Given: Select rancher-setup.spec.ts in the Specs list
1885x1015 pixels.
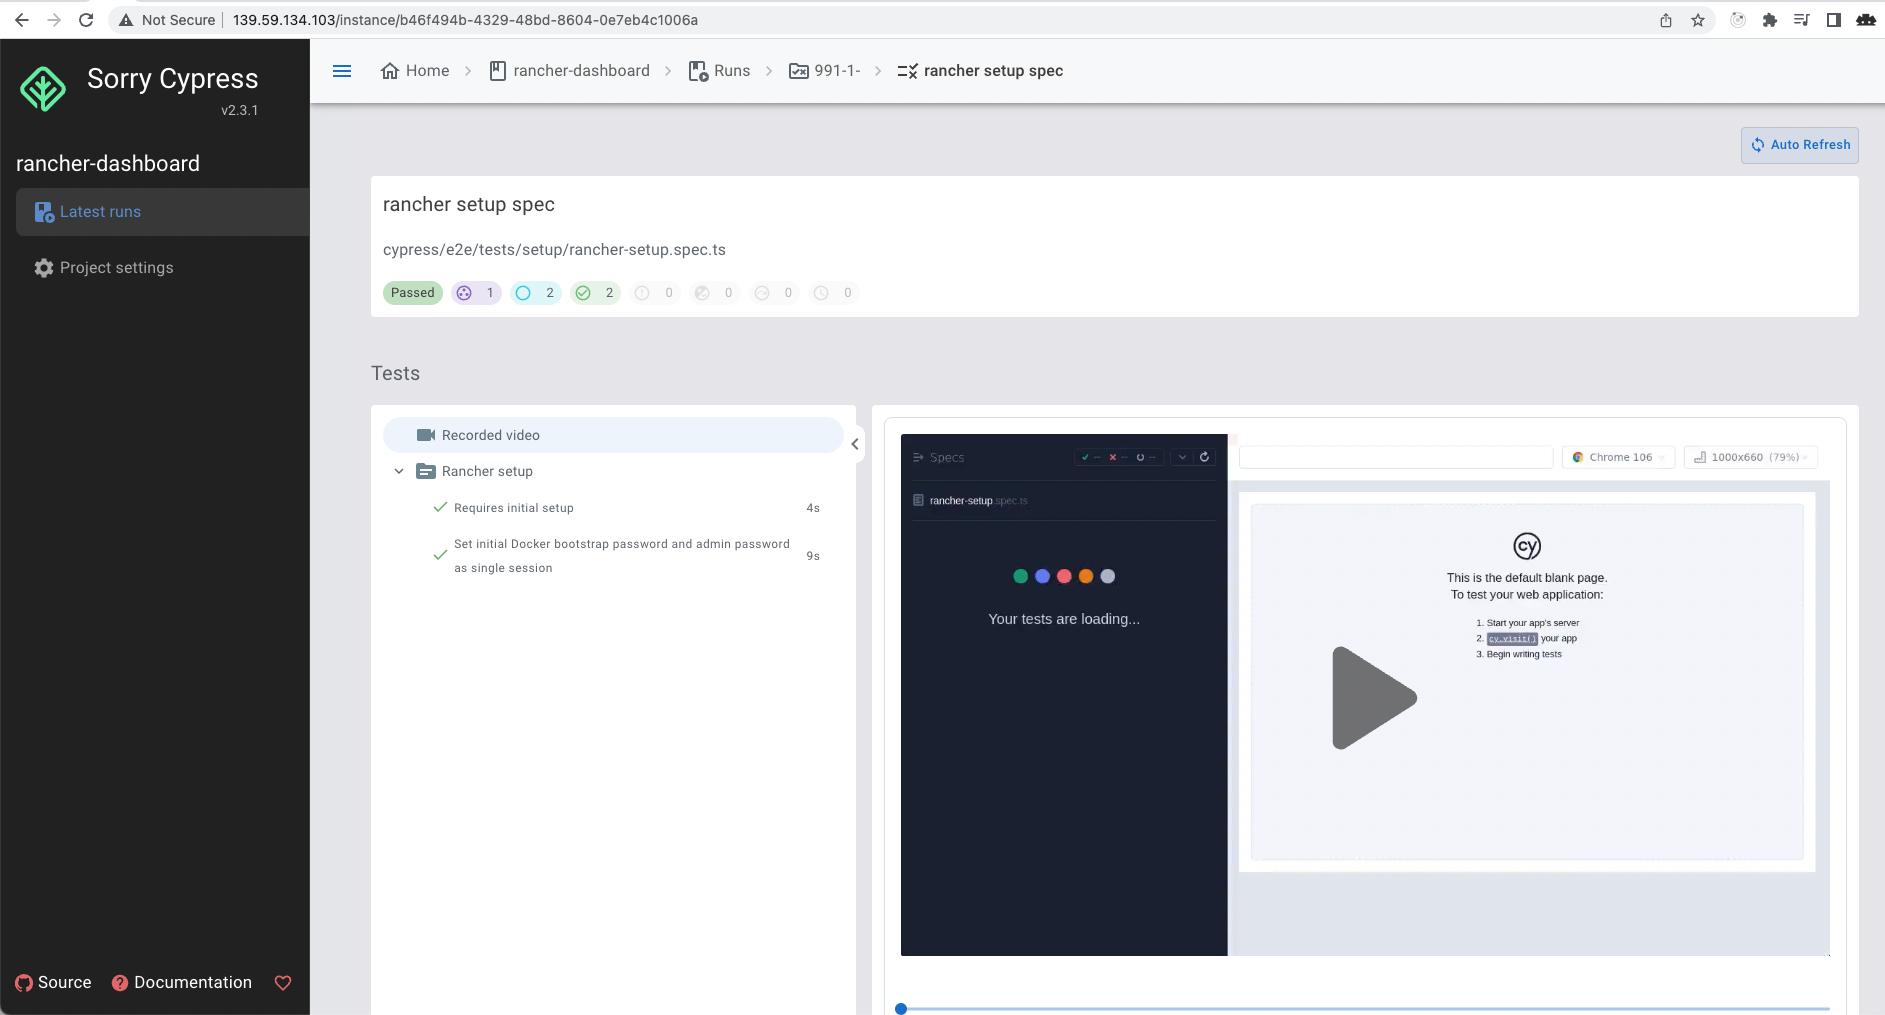Looking at the screenshot, I should point(977,500).
